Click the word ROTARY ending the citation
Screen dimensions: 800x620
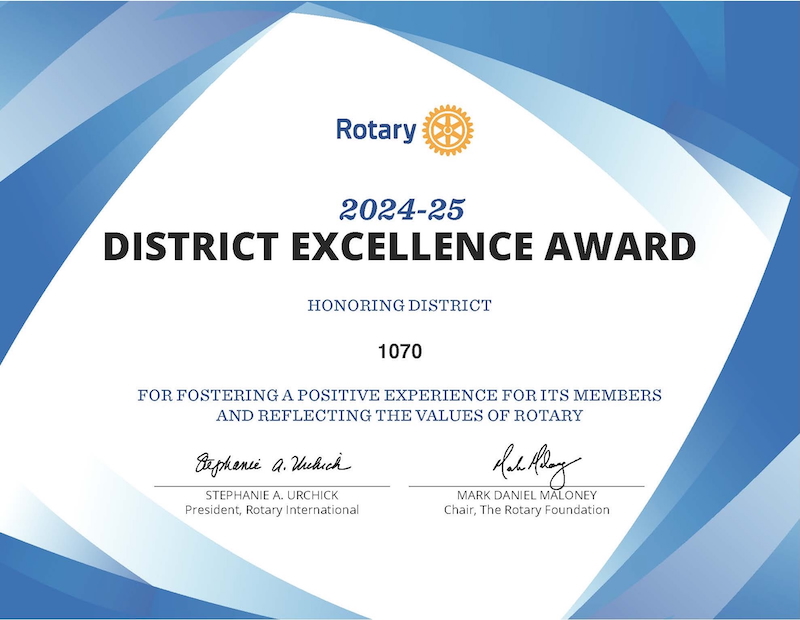point(551,415)
